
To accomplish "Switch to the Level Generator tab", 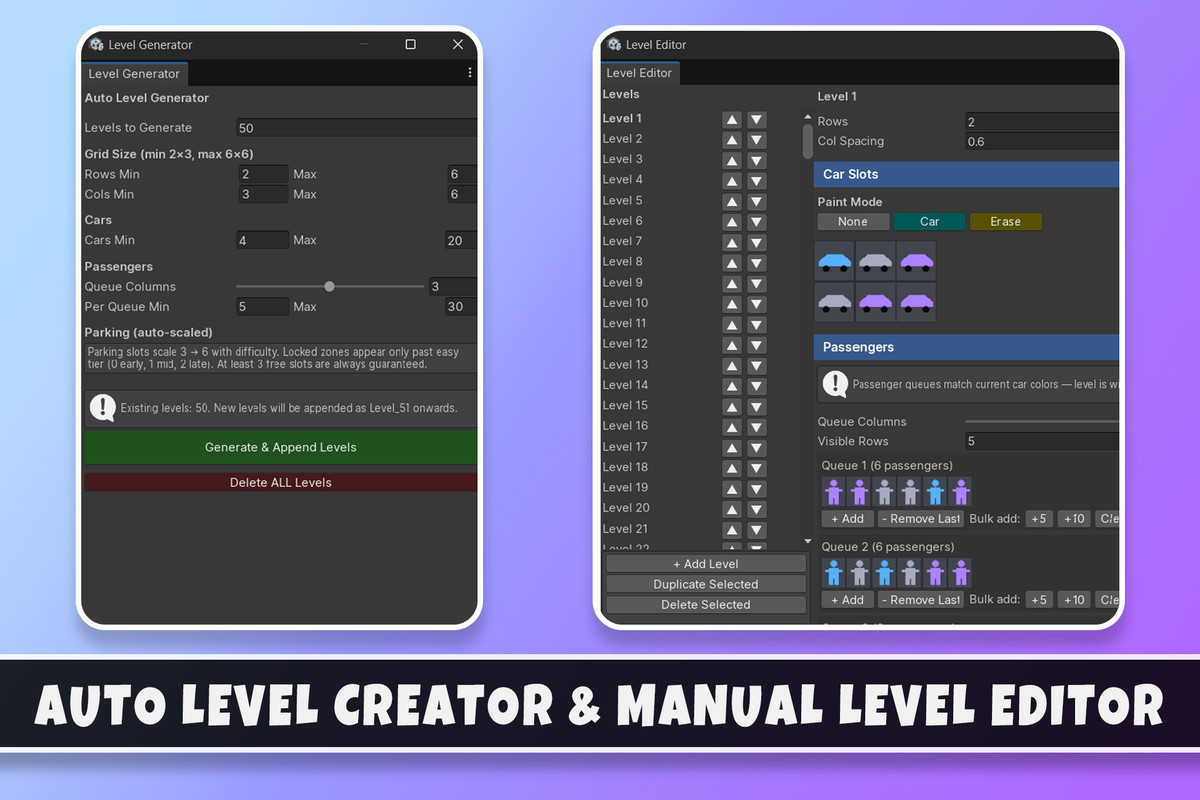I will click(x=134, y=74).
